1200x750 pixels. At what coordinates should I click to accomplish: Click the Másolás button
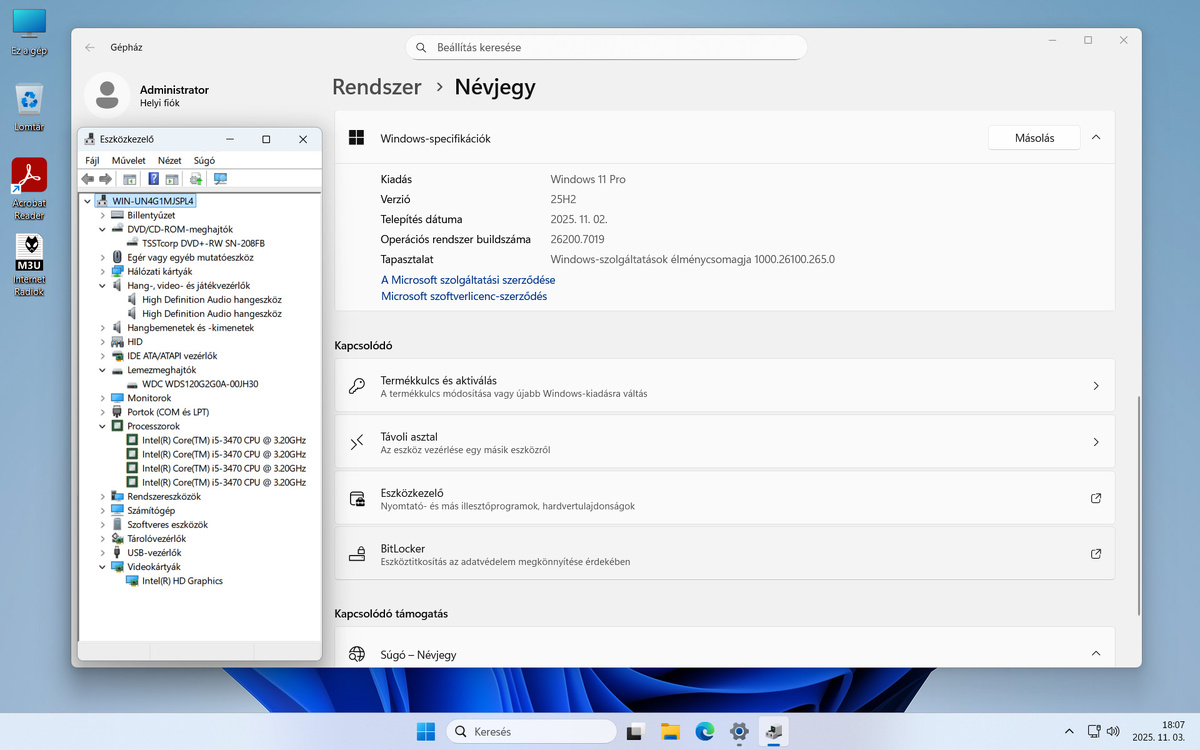pos(1034,138)
